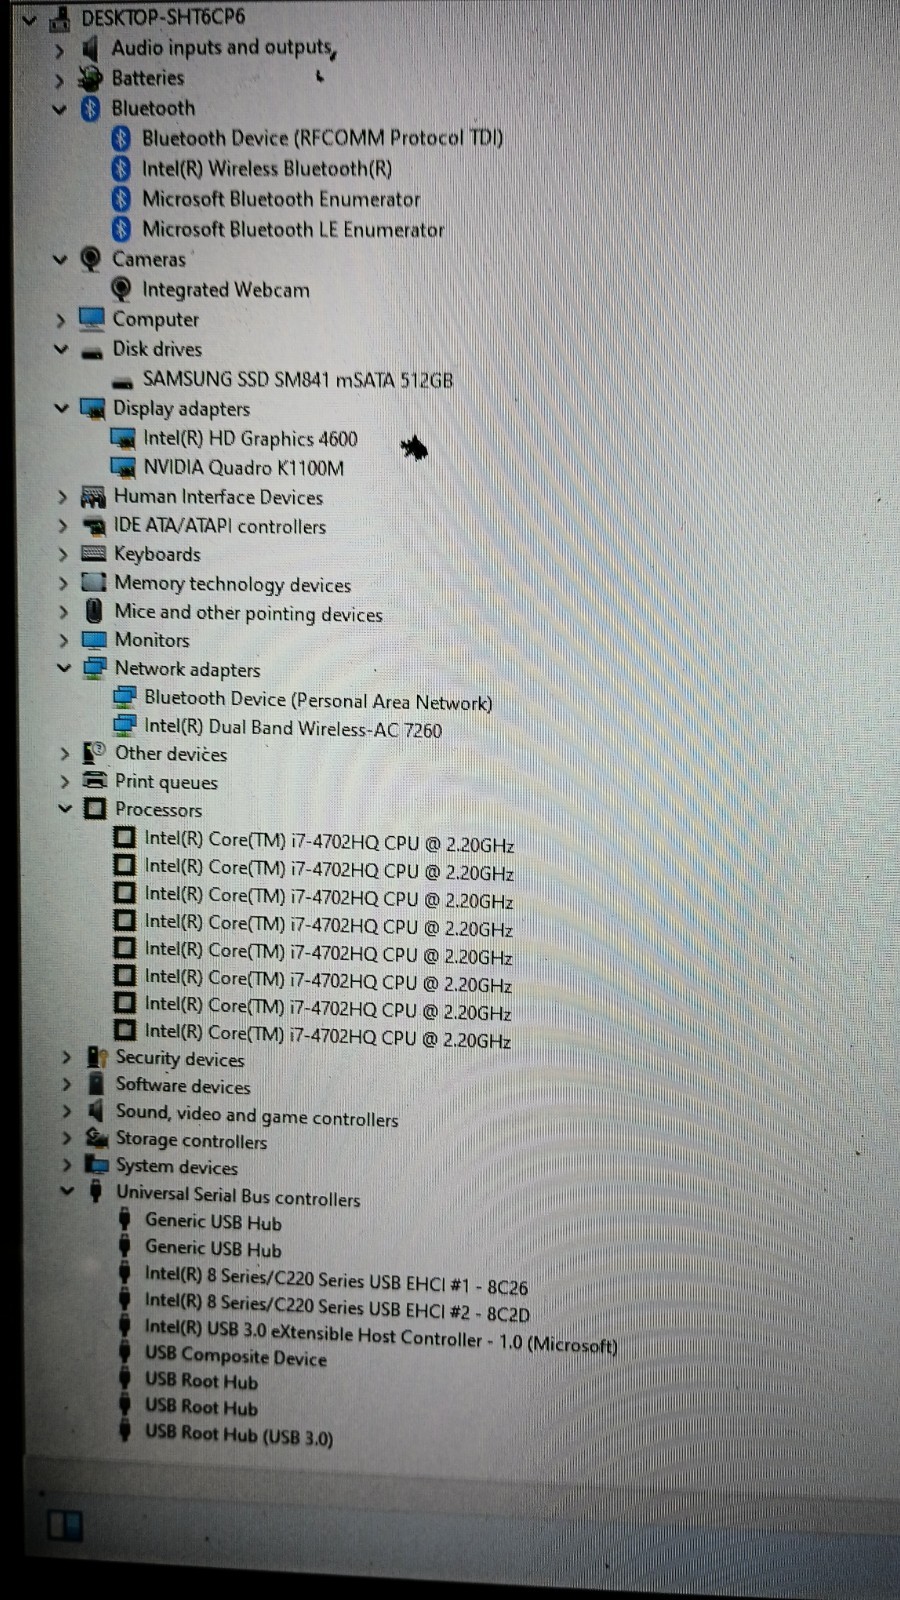Click the Integrated Webcam device icon
The image size is (900, 1600).
click(121, 290)
